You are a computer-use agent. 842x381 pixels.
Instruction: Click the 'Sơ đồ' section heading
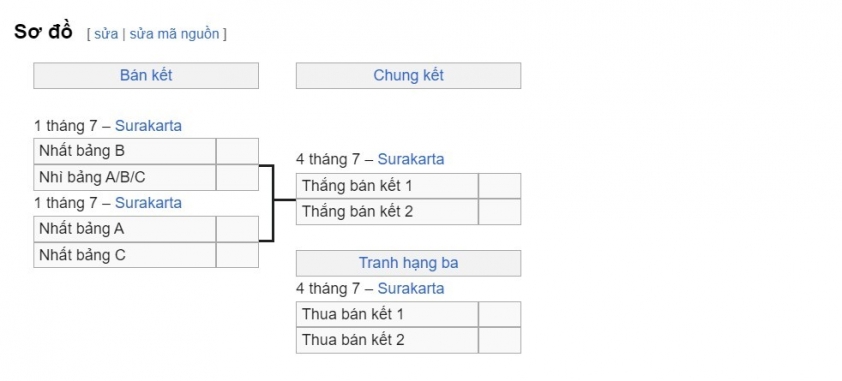click(x=43, y=32)
